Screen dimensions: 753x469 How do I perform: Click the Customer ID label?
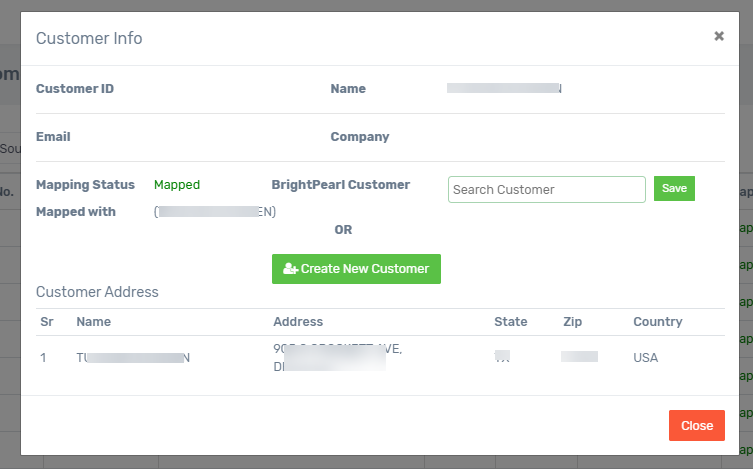point(75,89)
